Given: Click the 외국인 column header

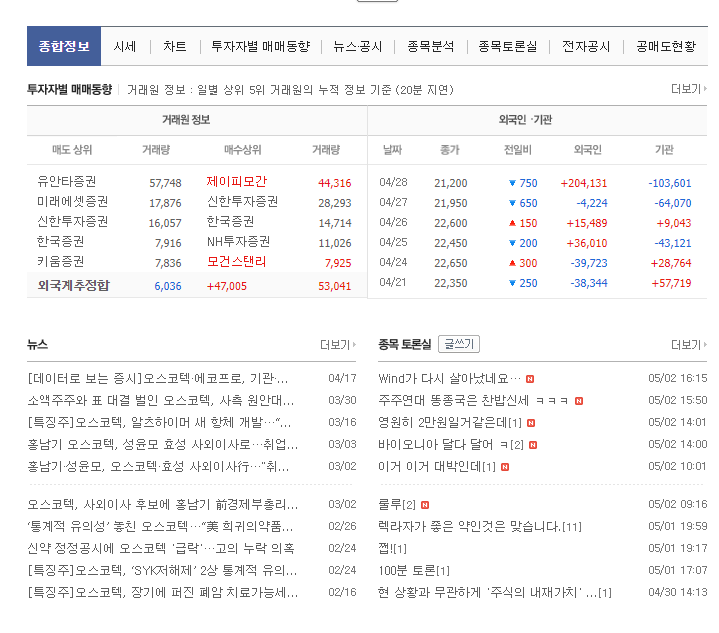Looking at the screenshot, I should click(x=587, y=150).
